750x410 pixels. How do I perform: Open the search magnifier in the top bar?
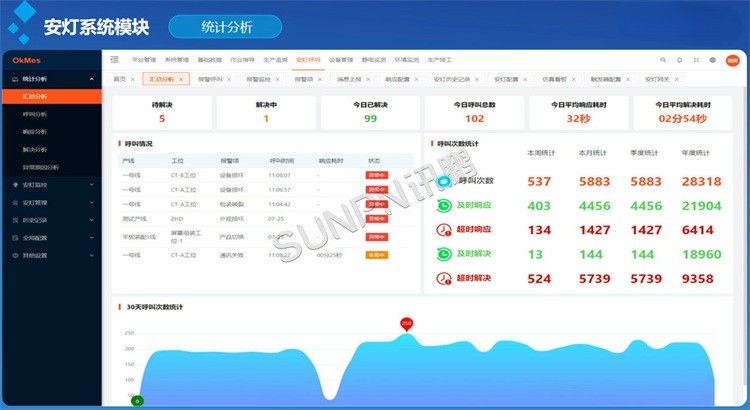tap(663, 60)
